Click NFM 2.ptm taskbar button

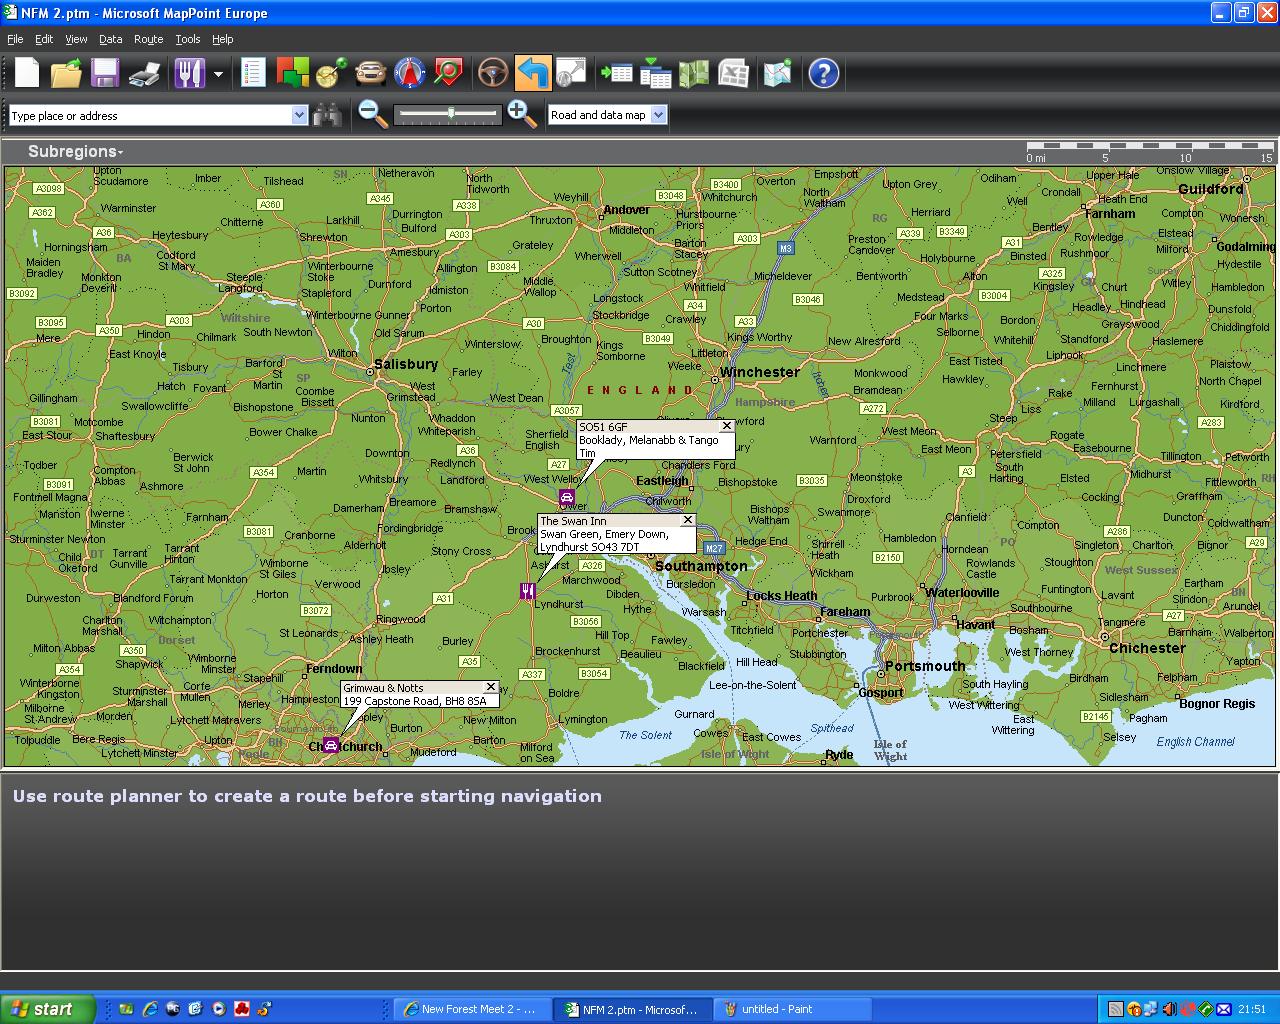click(633, 1009)
